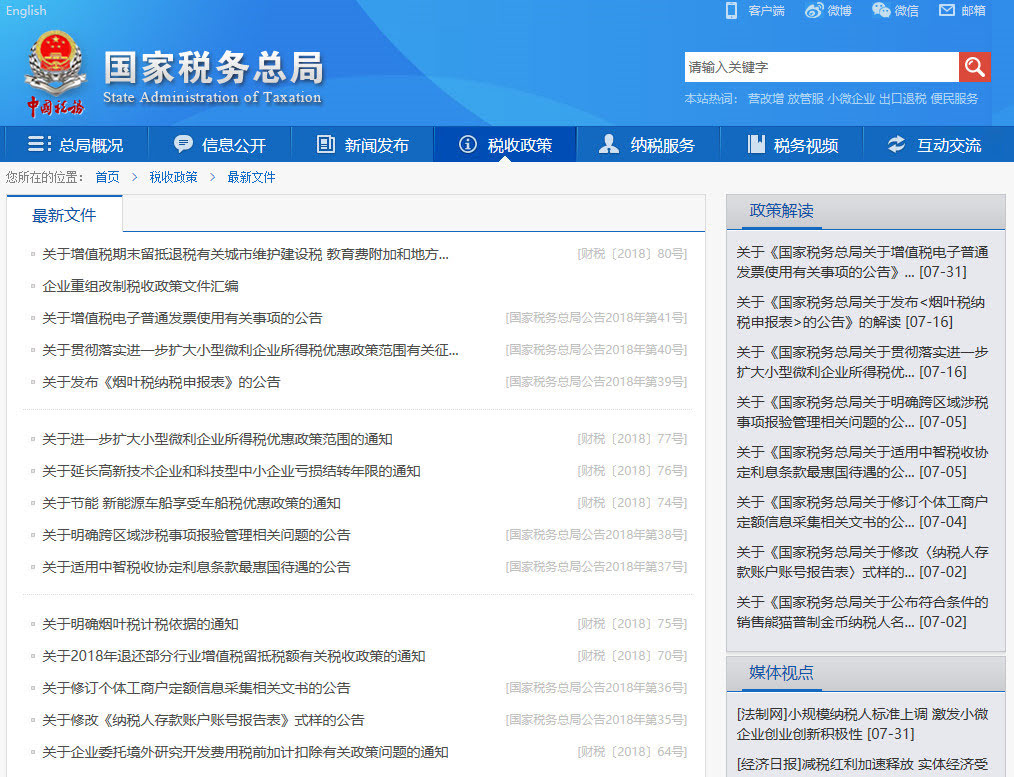Viewport: 1014px width, 777px height.
Task: Open the Weibo (微博) icon link
Action: click(x=814, y=10)
